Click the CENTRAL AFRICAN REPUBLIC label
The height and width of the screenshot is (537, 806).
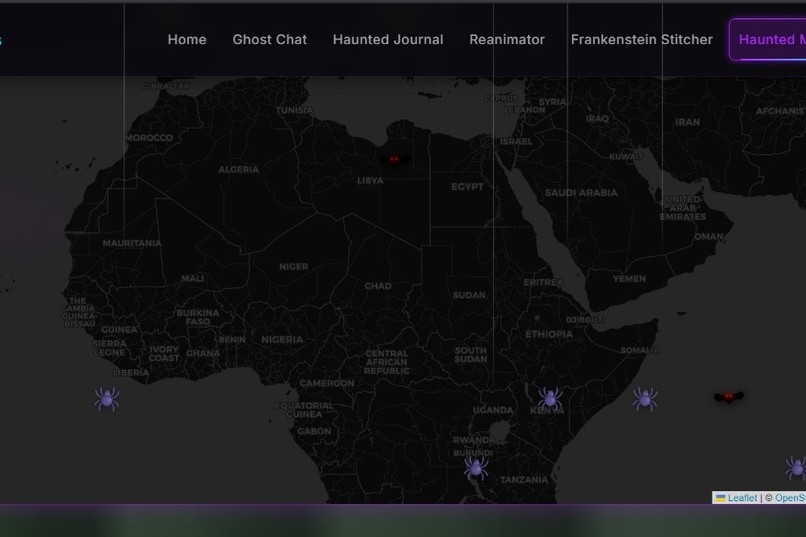pos(387,362)
